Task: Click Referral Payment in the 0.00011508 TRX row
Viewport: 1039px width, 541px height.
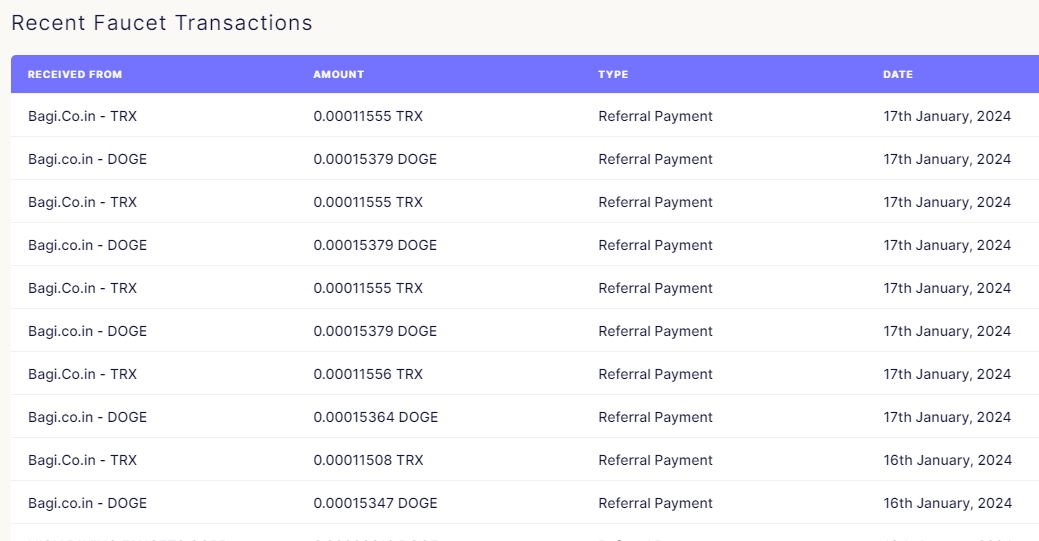Action: pyautogui.click(x=655, y=460)
